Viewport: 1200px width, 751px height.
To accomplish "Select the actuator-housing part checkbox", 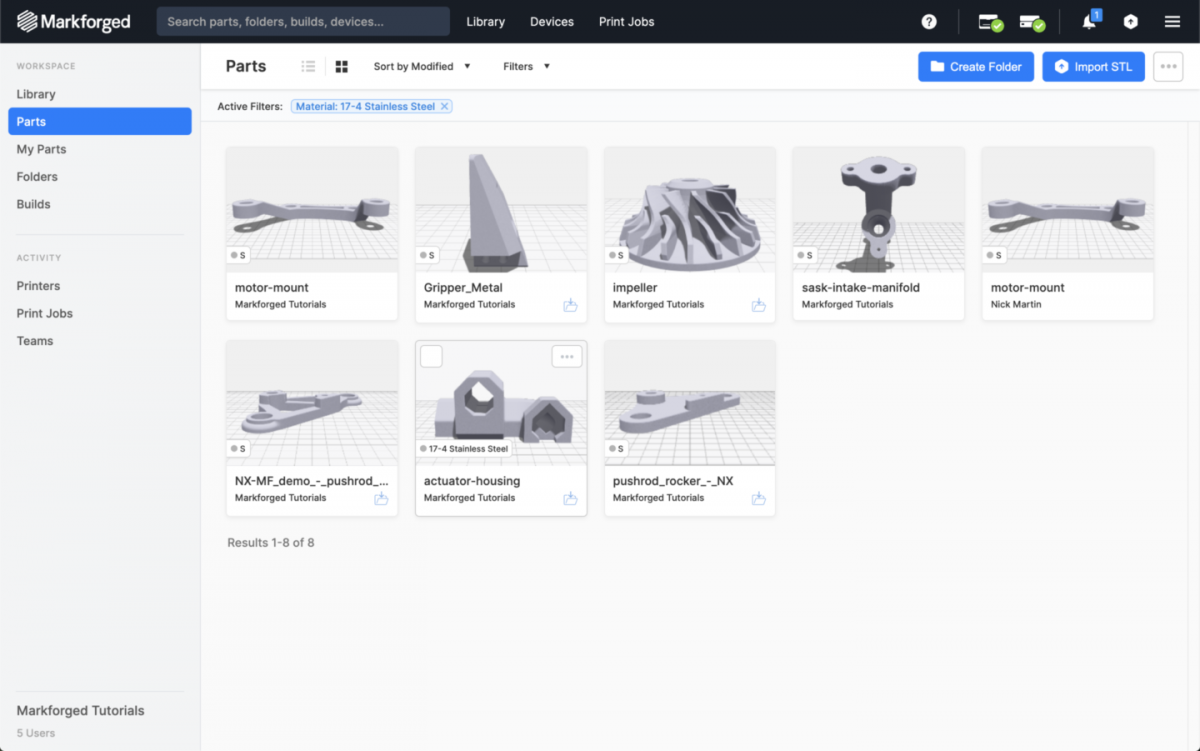I will click(x=430, y=356).
